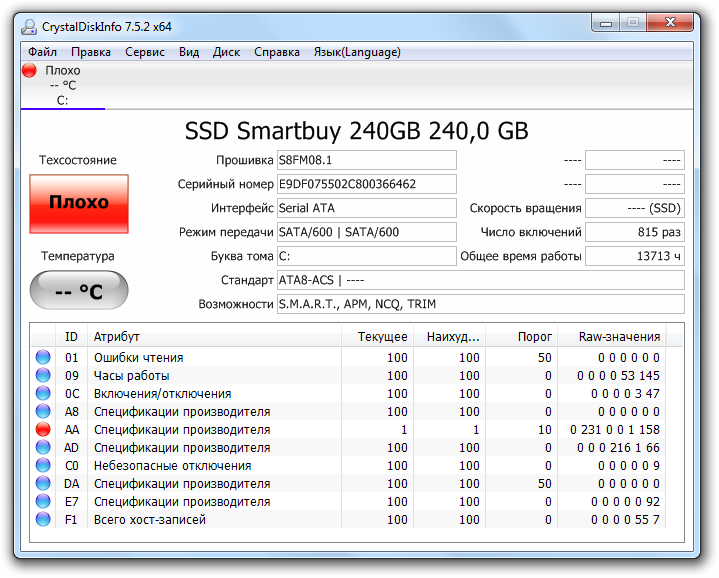Click the Текущее column header
Viewport: 719px width, 578px height.
(x=377, y=337)
